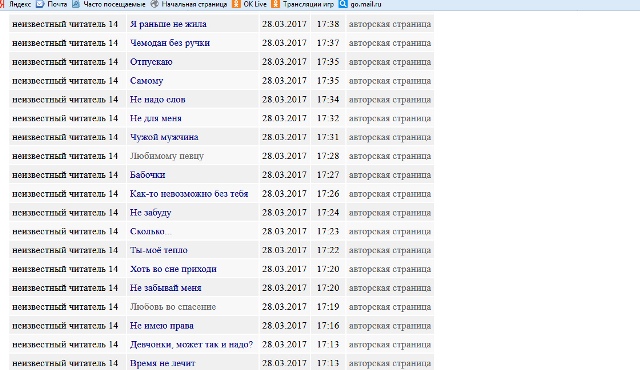This screenshot has width=640, height=370.
Task: Open the Бабочки poem link
Action: [147, 175]
